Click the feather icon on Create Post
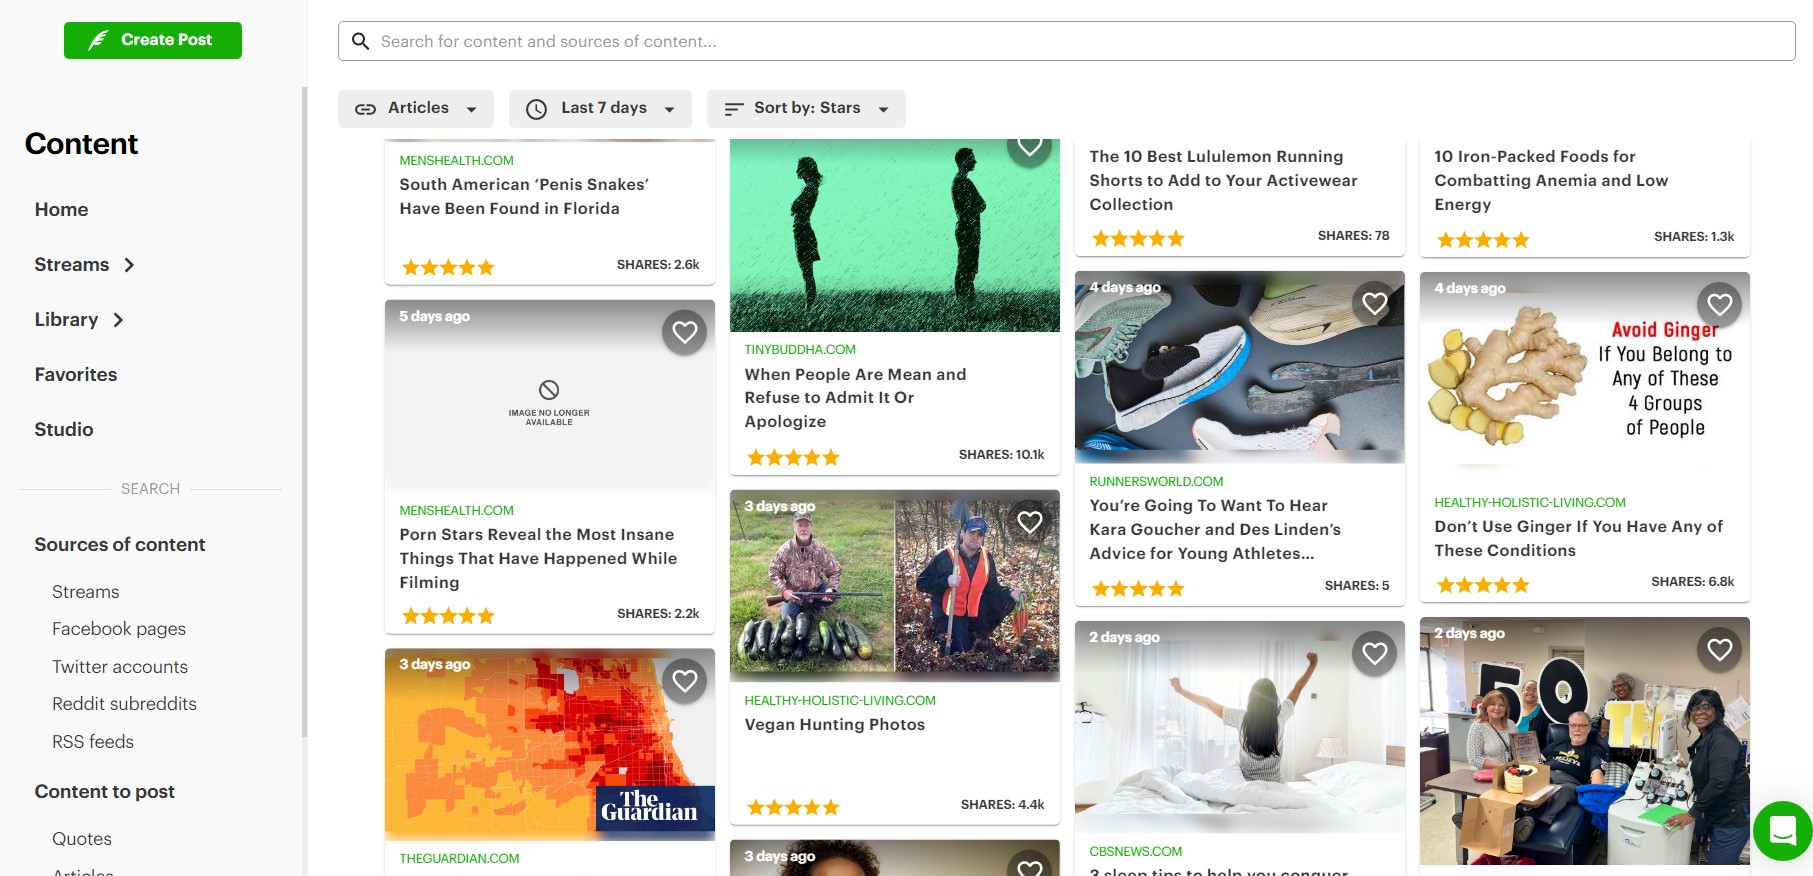The height and width of the screenshot is (876, 1813). tap(98, 40)
